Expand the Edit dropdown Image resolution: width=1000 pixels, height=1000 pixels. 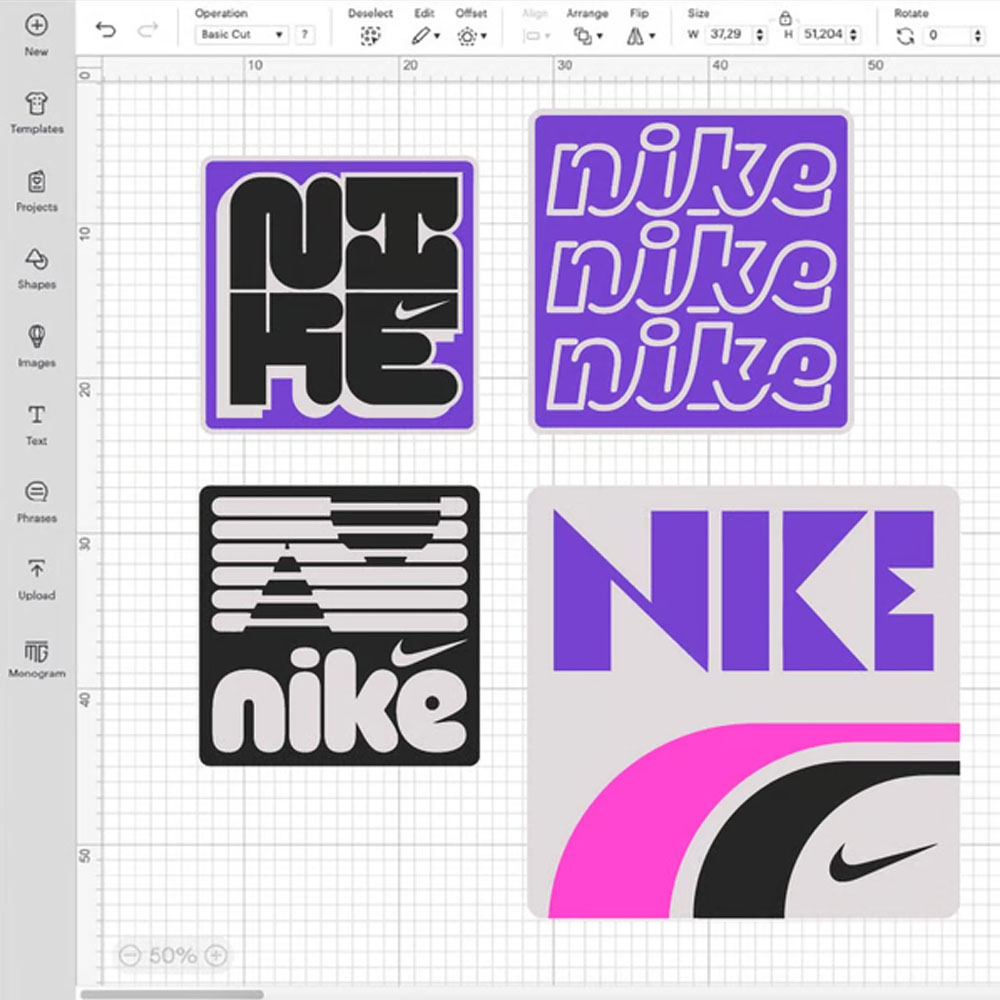(425, 36)
